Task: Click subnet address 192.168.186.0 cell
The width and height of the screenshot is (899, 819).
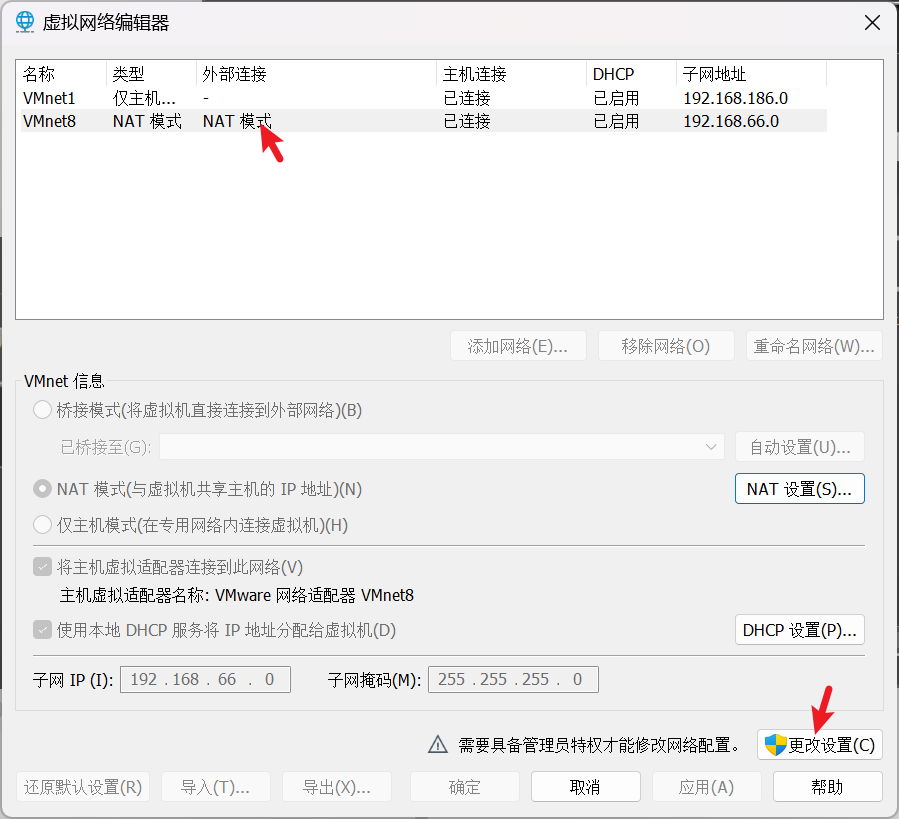Action: tap(736, 98)
